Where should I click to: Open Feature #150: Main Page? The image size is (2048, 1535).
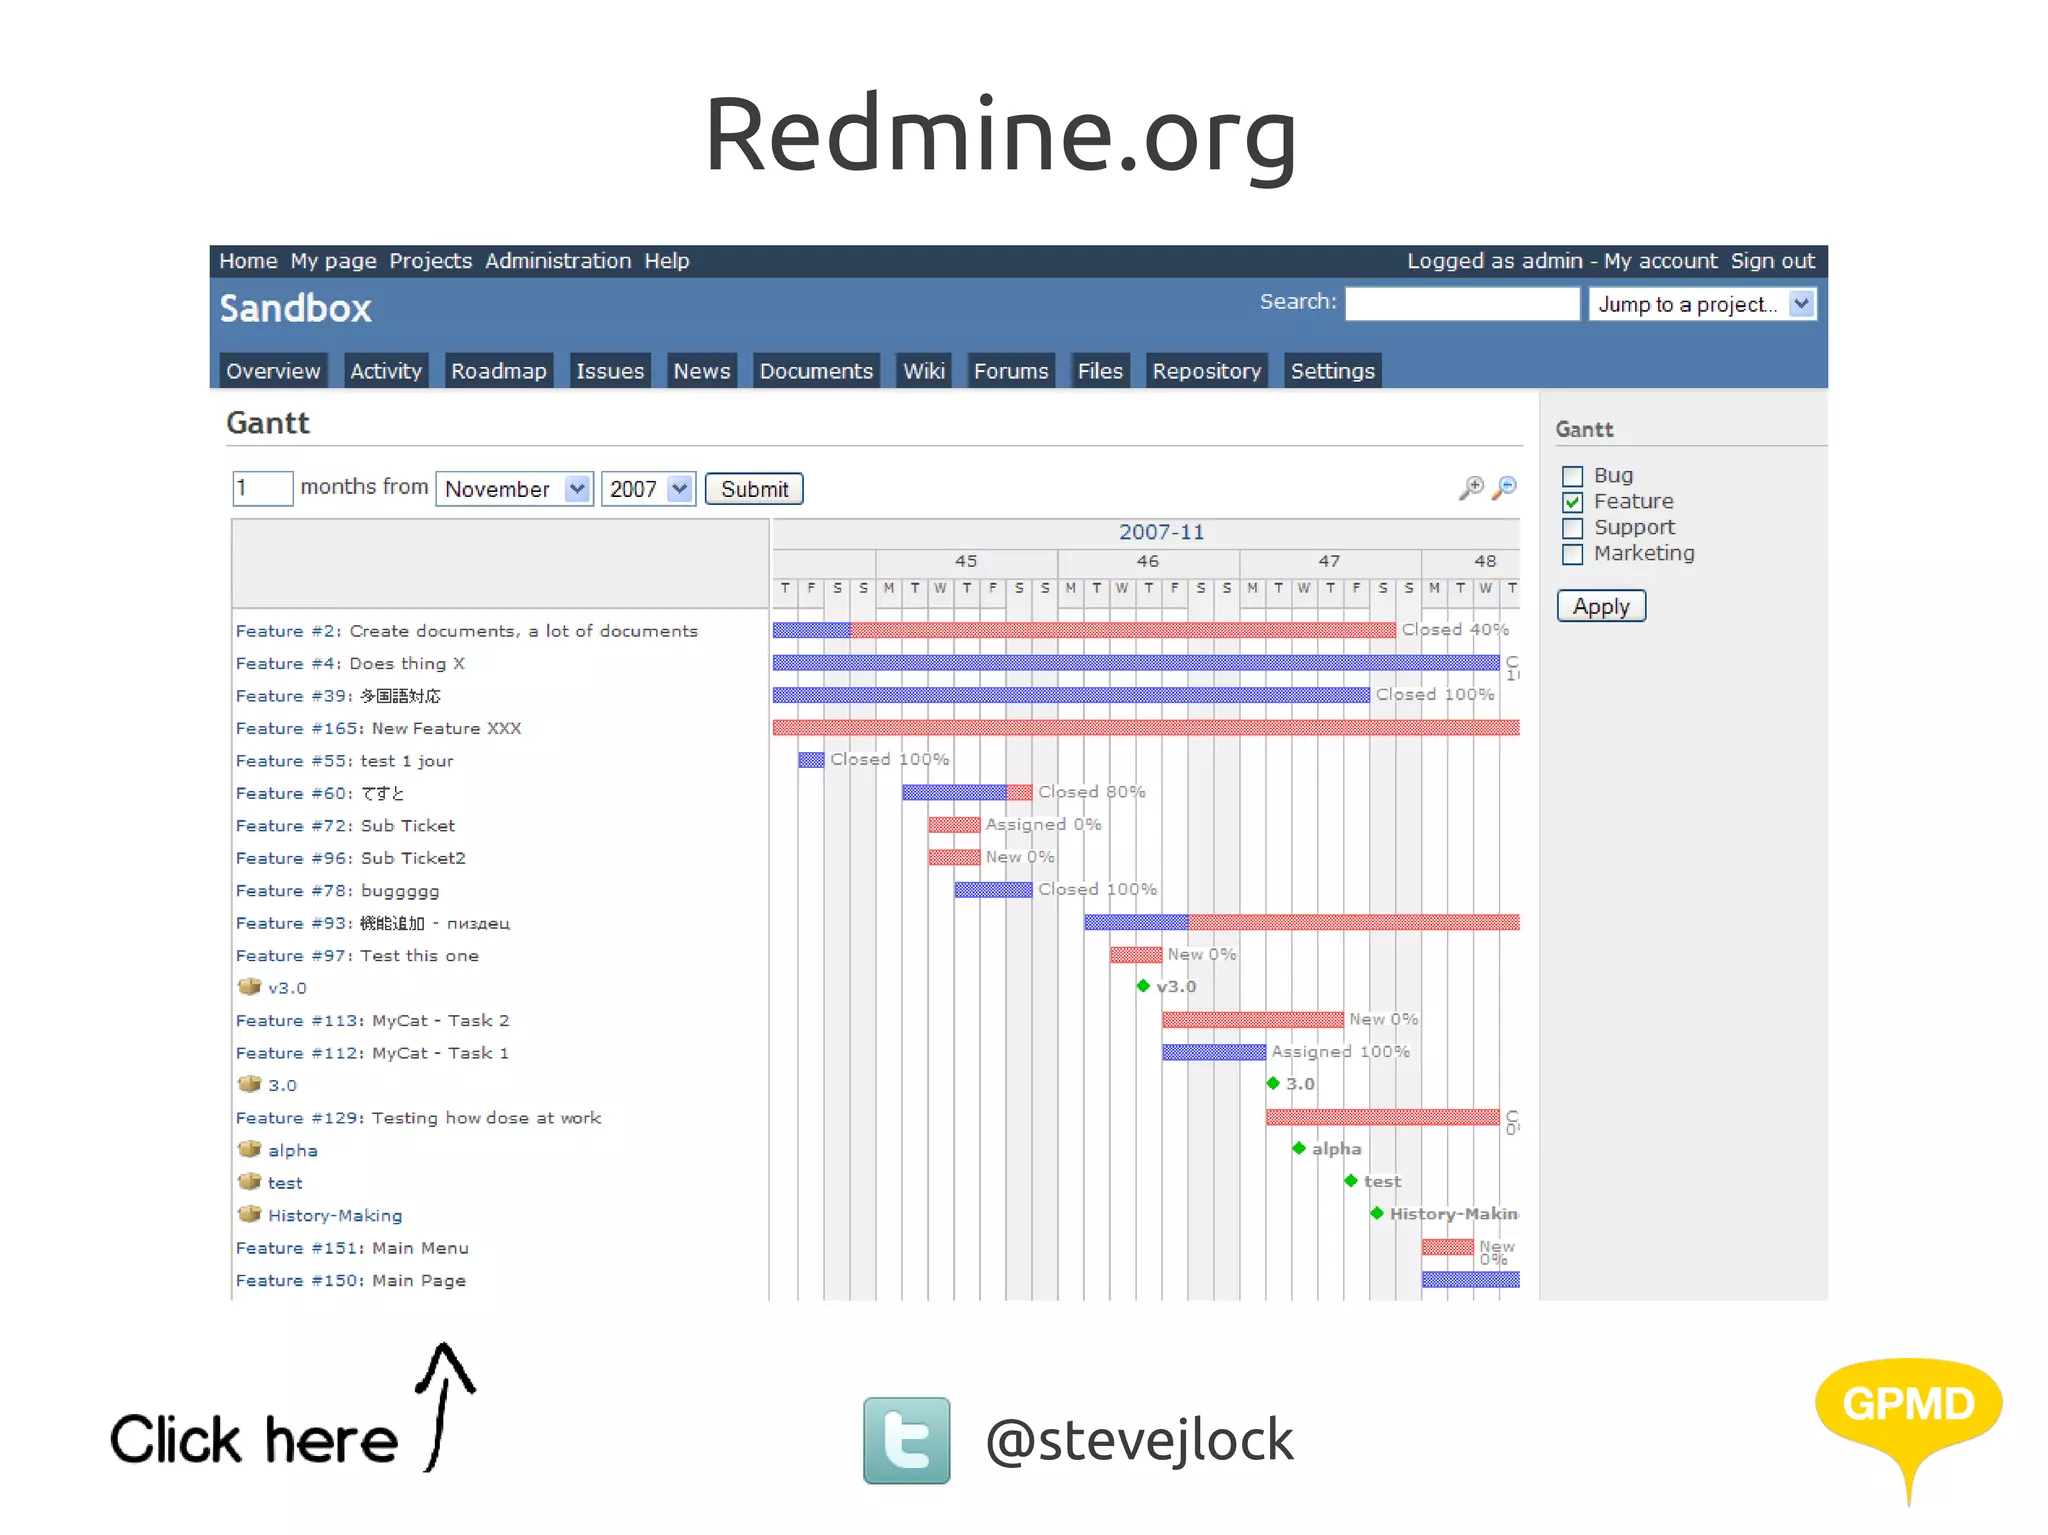350,1281
